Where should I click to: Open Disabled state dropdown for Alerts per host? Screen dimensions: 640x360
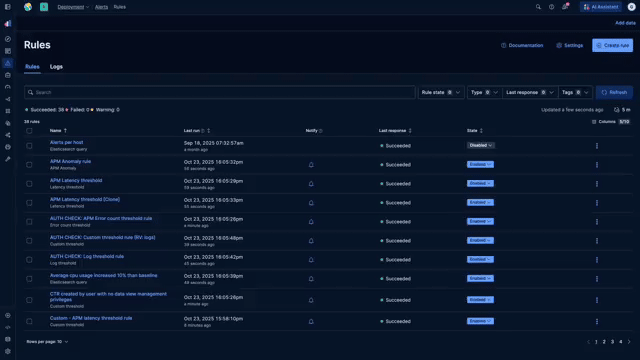click(480, 145)
